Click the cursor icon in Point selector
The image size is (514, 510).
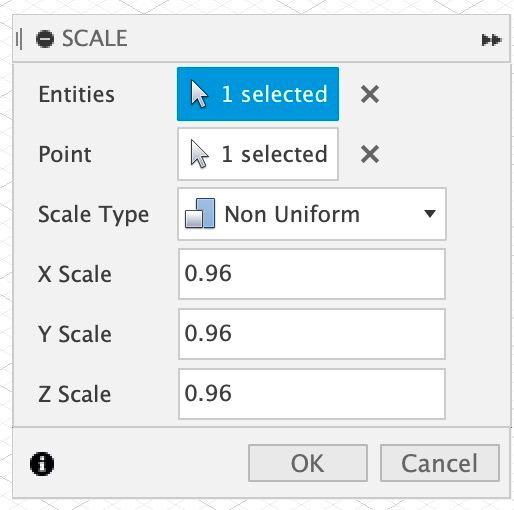(x=199, y=154)
